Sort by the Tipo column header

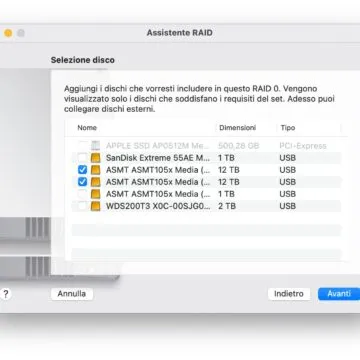[288, 128]
